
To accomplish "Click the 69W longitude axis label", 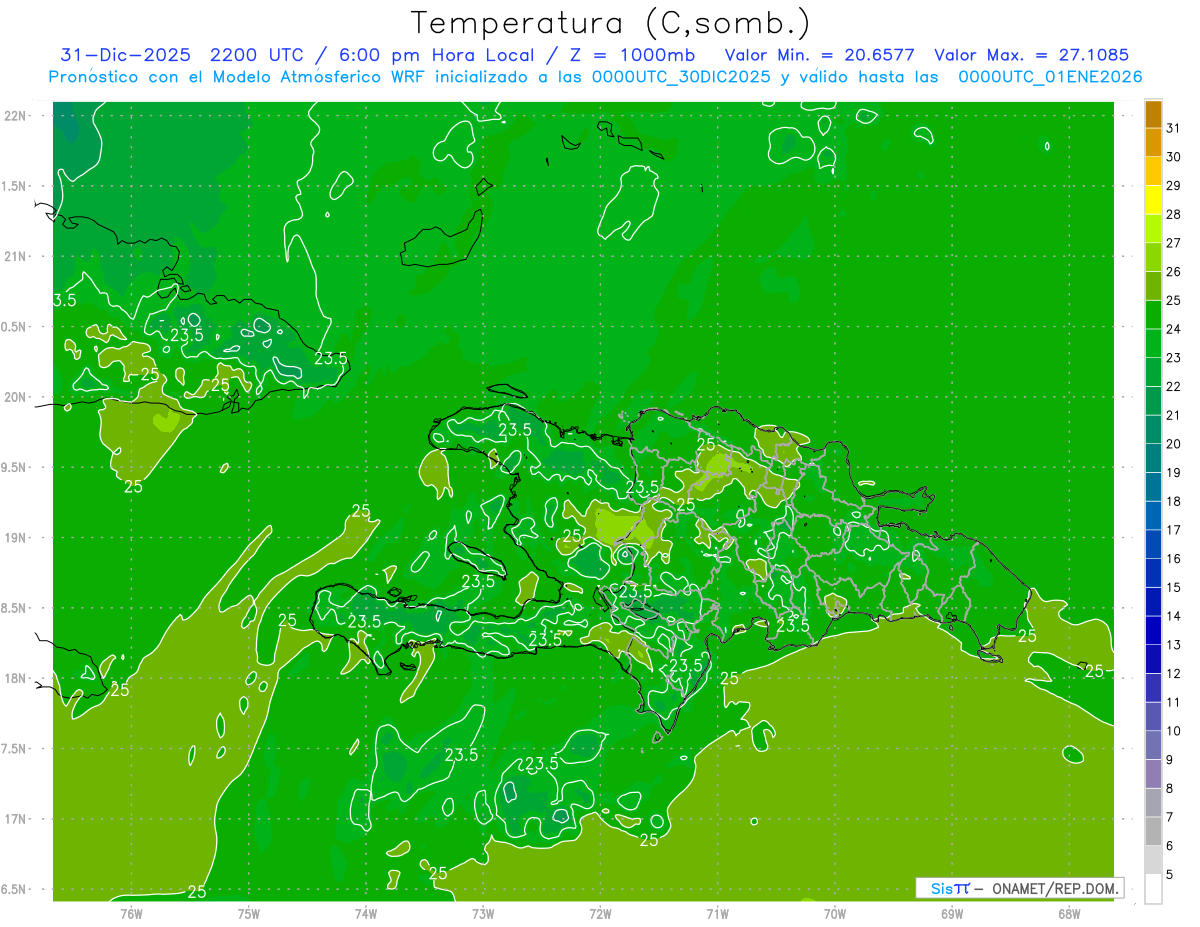I will click(952, 913).
